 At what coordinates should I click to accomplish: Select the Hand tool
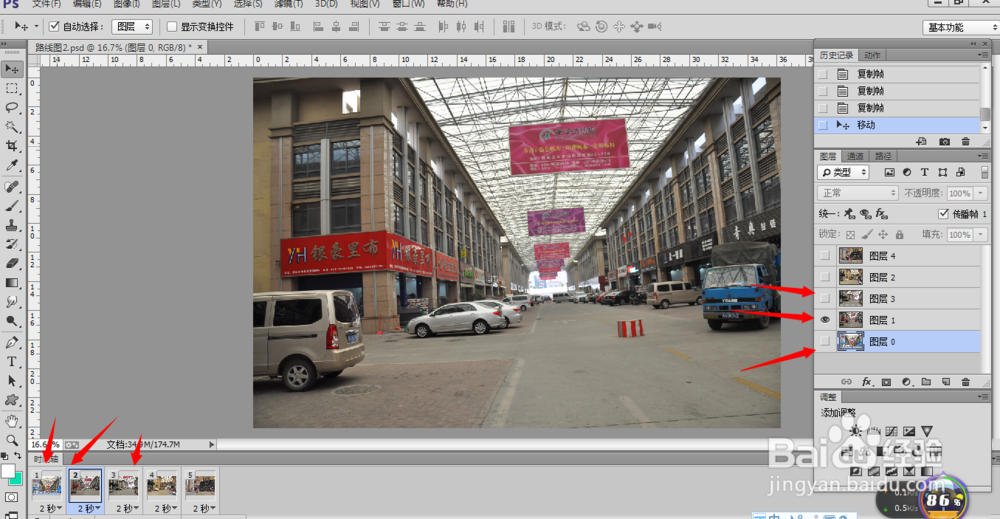click(11, 421)
